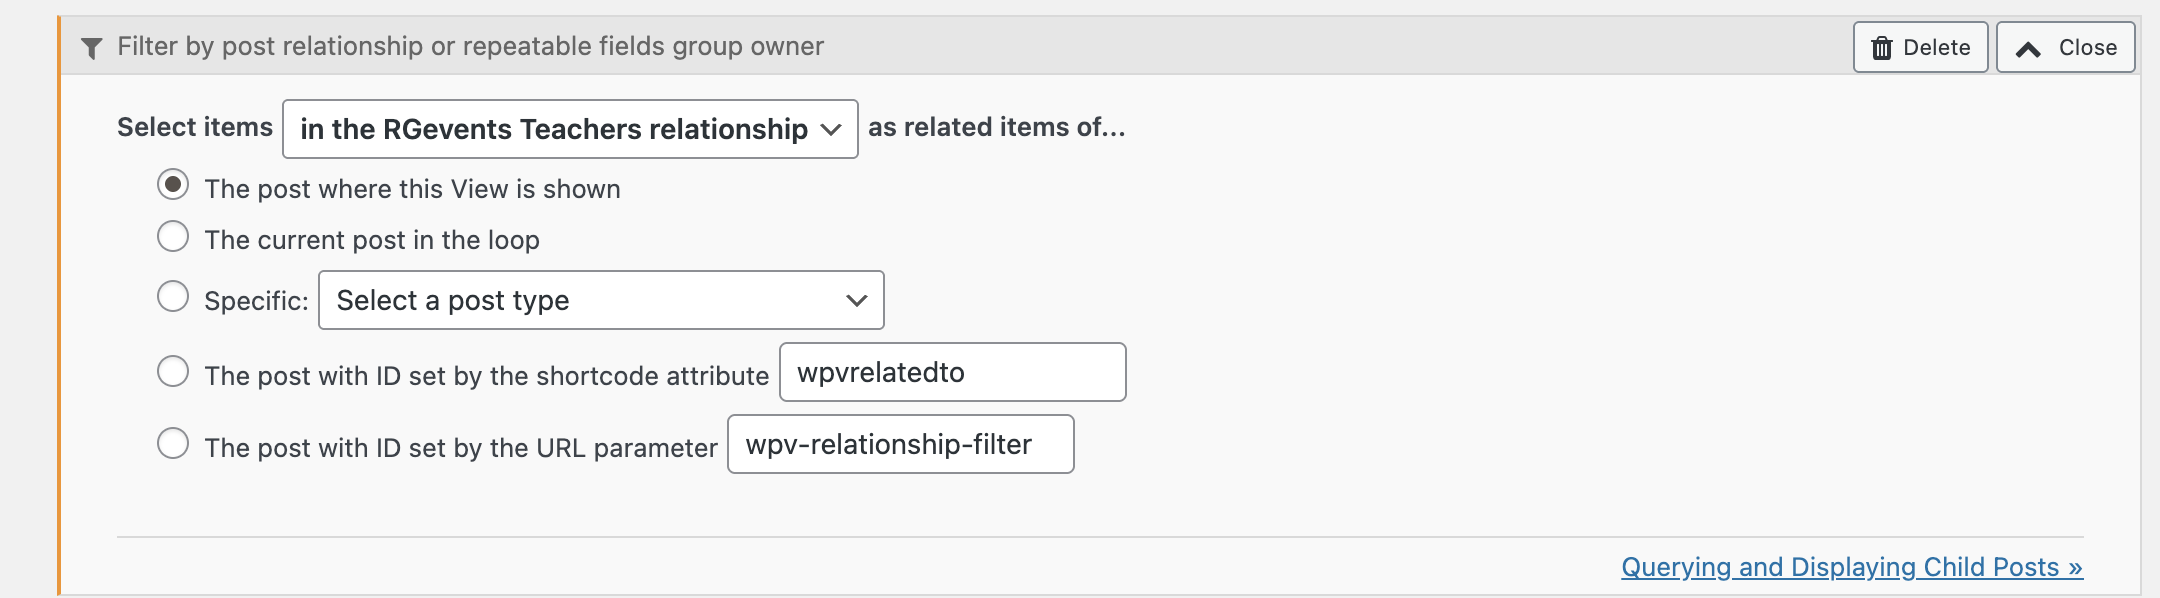
Task: Click the trash can icon
Action: pyautogui.click(x=1882, y=48)
